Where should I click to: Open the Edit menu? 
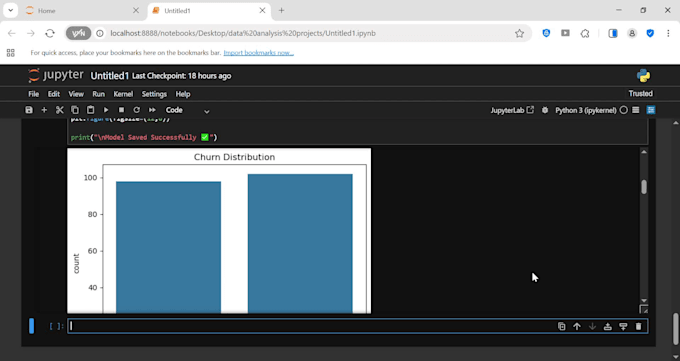point(54,94)
